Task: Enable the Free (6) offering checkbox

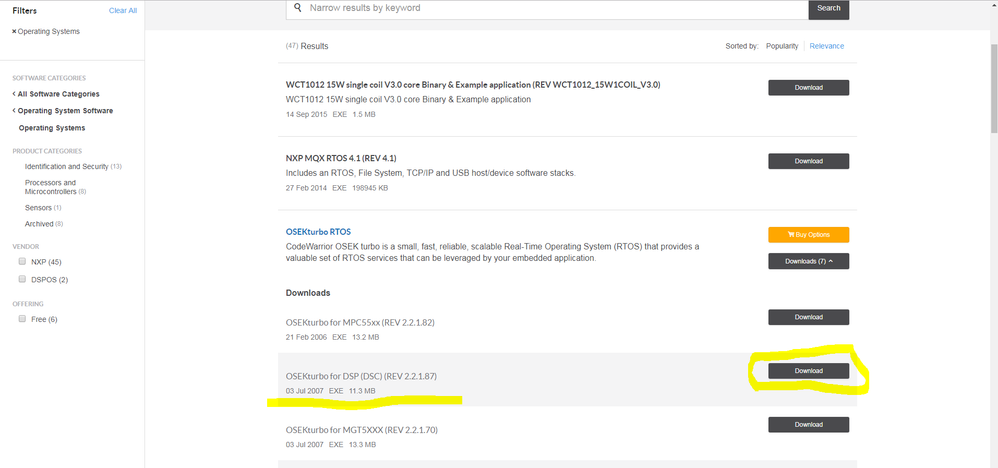Action: (x=22, y=318)
